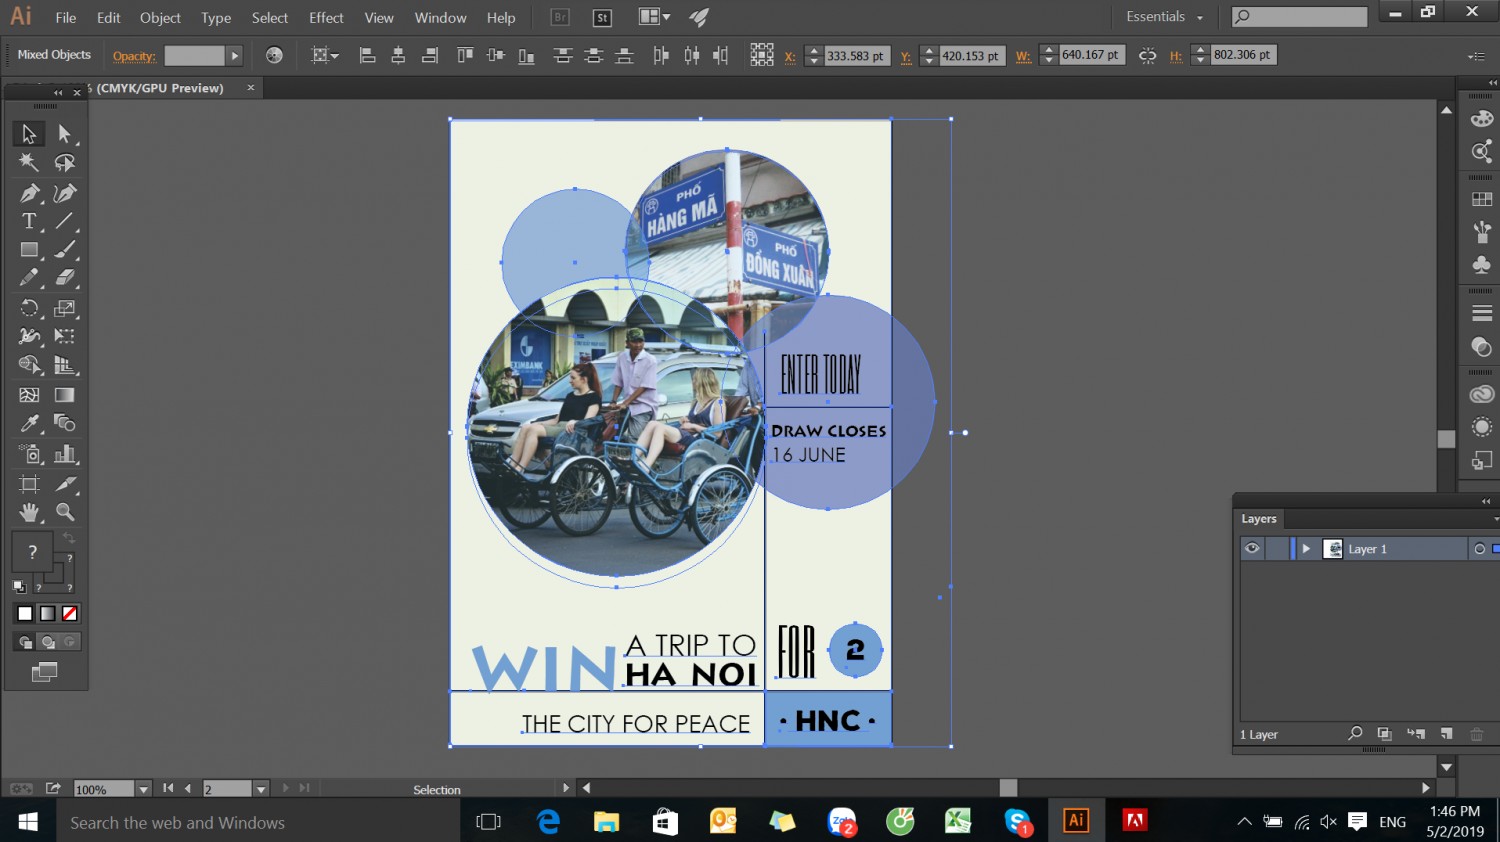Expand Layer 1 contents
Screen dimensions: 1500x842
(x=1306, y=549)
